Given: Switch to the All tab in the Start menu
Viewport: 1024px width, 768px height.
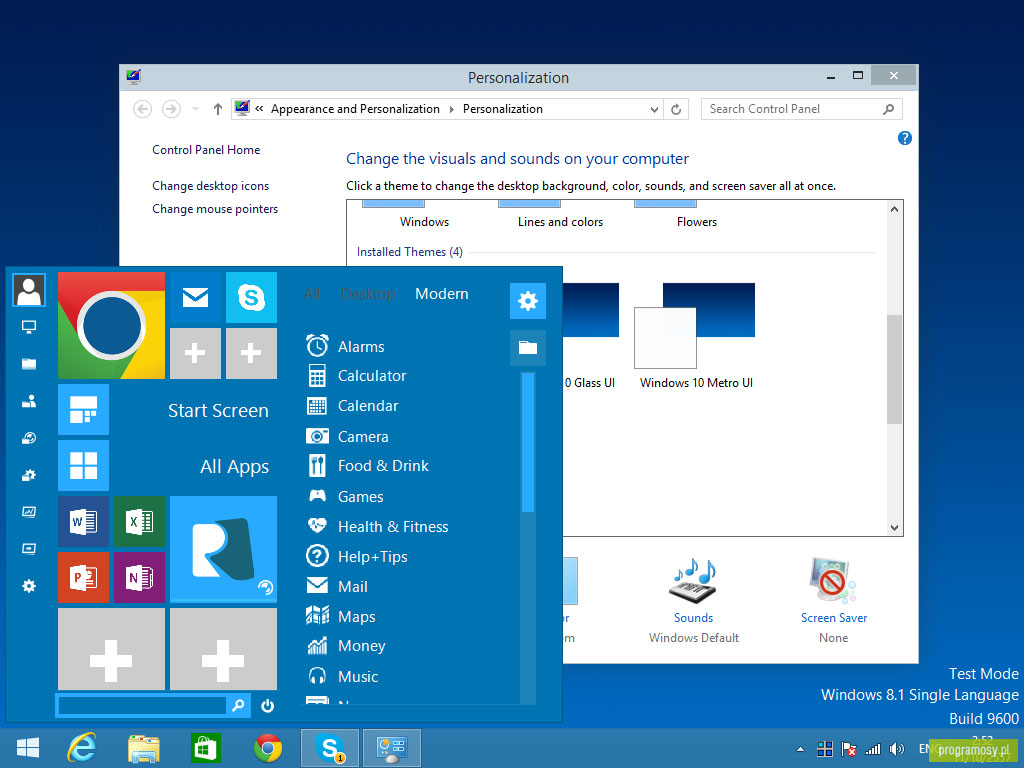Looking at the screenshot, I should (312, 294).
